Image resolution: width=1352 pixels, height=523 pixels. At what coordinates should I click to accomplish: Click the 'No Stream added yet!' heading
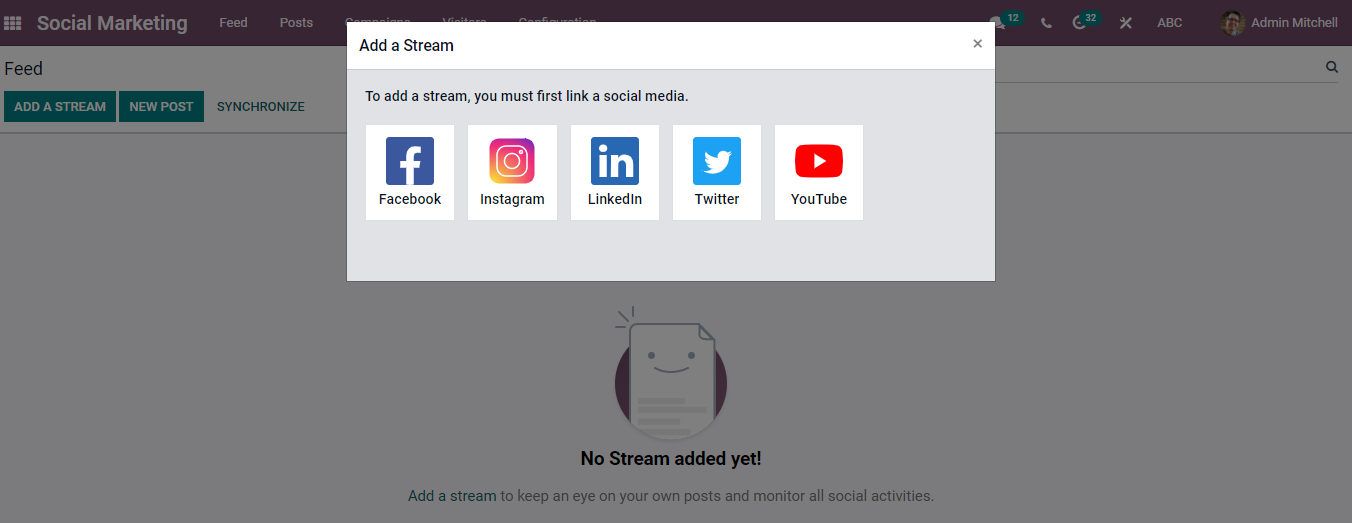coord(671,459)
